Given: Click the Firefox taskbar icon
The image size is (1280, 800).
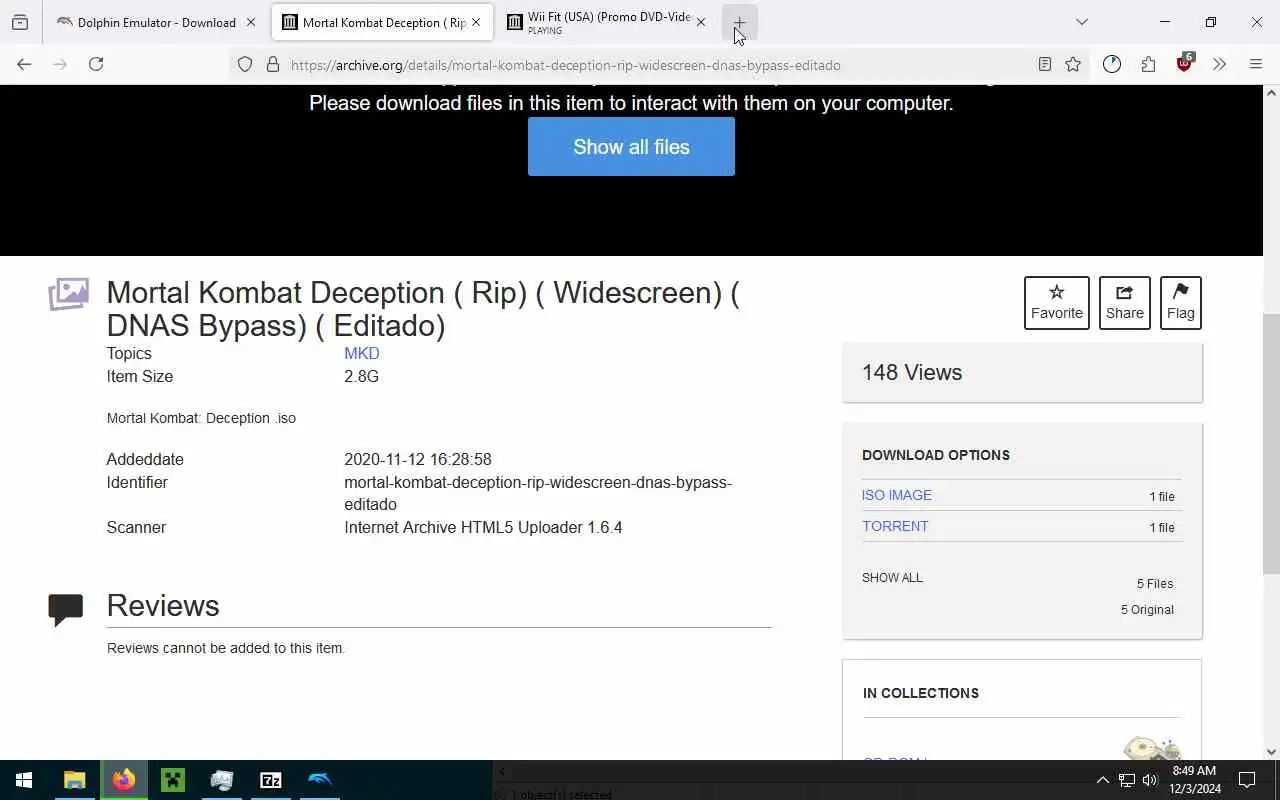Looking at the screenshot, I should [124, 780].
